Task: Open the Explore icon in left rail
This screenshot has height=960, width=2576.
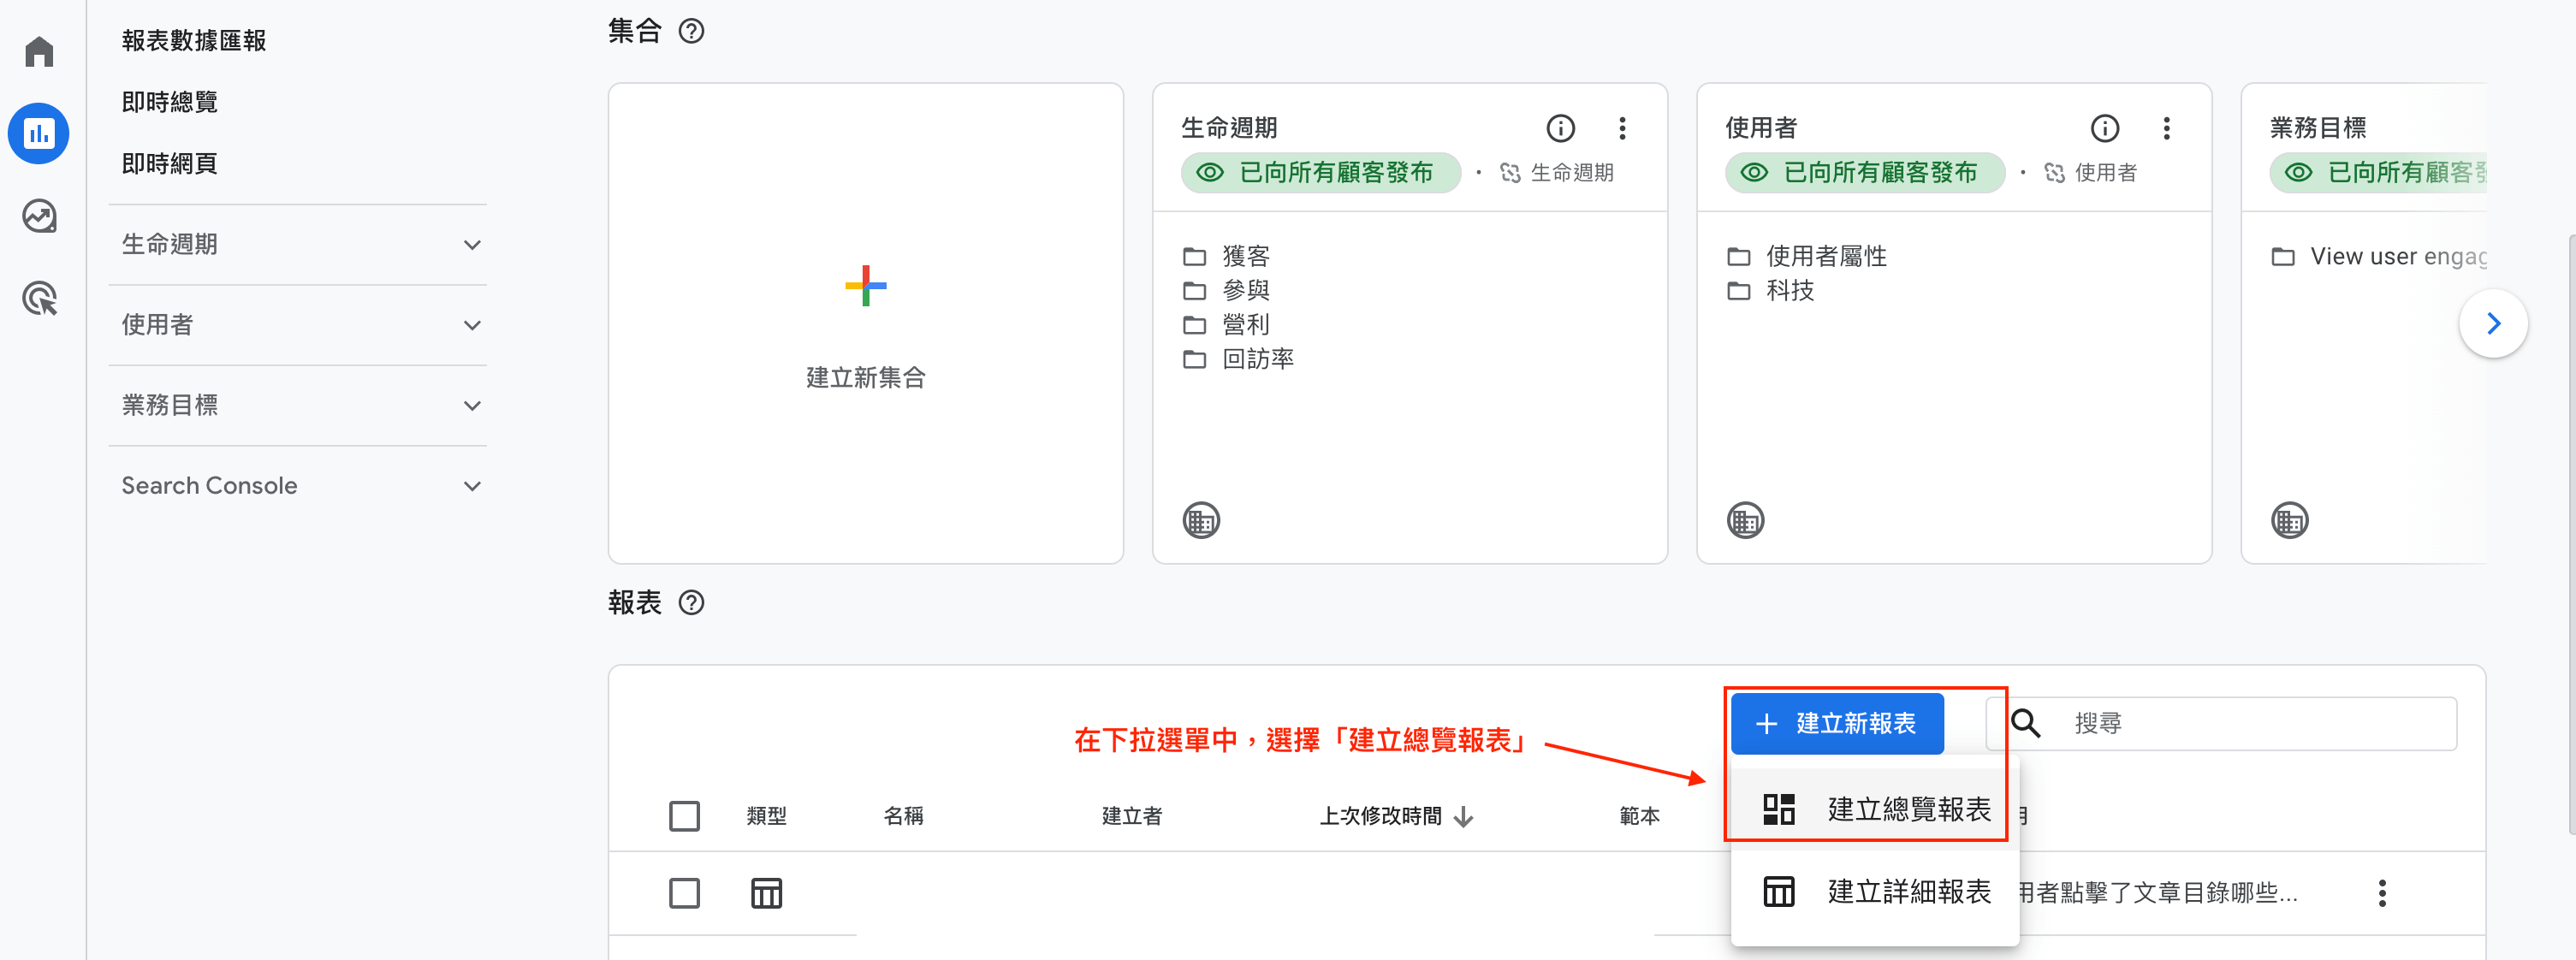Action: point(39,216)
